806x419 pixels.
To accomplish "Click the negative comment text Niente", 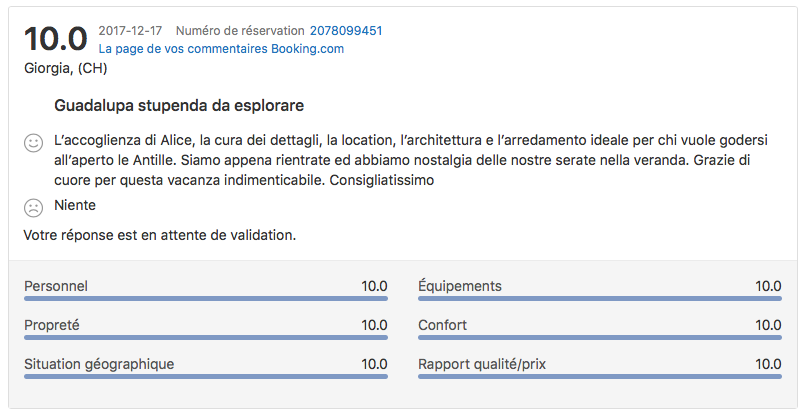I will pyautogui.click(x=75, y=205).
